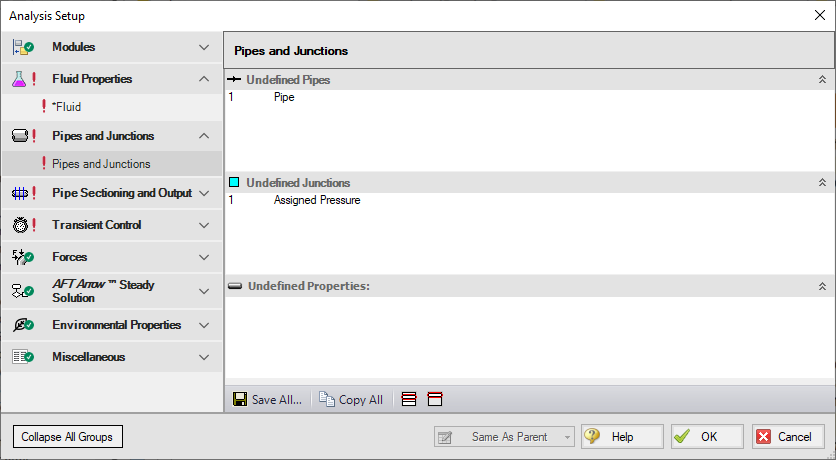The height and width of the screenshot is (460, 836).
Task: Confirm with the OK button
Action: pos(707,437)
